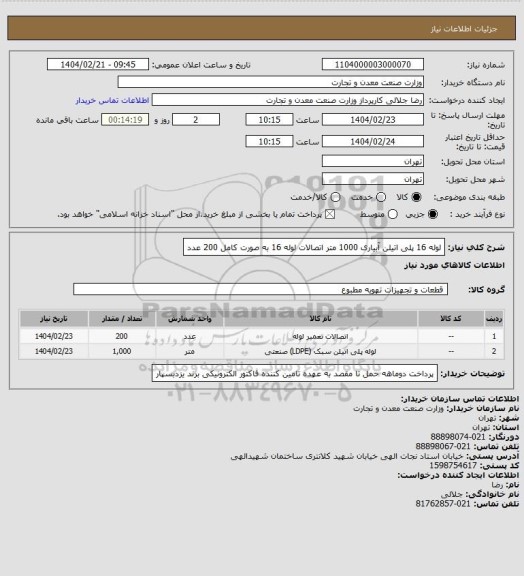Screen dimensions: 524x576
Task: Click the response deadline time 10:15 field
Action: coord(269,120)
